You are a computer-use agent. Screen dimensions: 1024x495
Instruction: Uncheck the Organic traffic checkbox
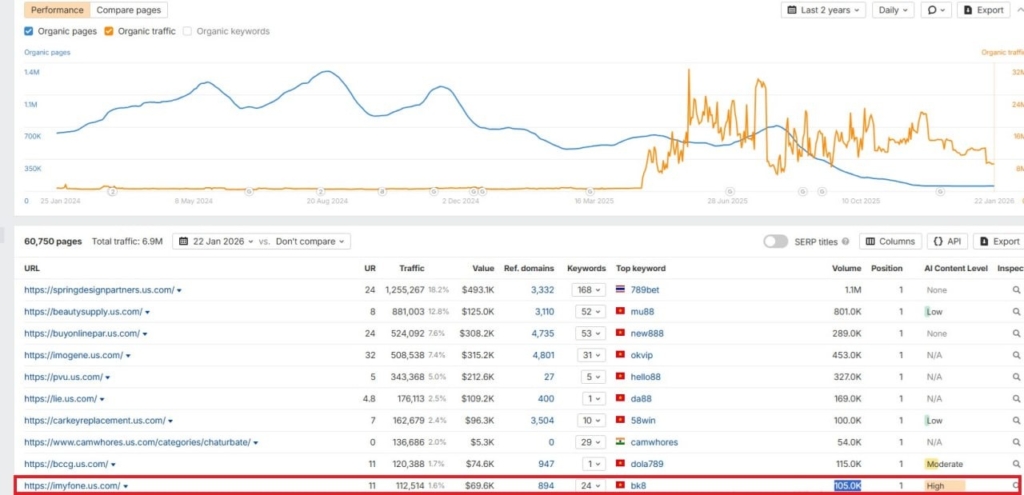[x=109, y=31]
